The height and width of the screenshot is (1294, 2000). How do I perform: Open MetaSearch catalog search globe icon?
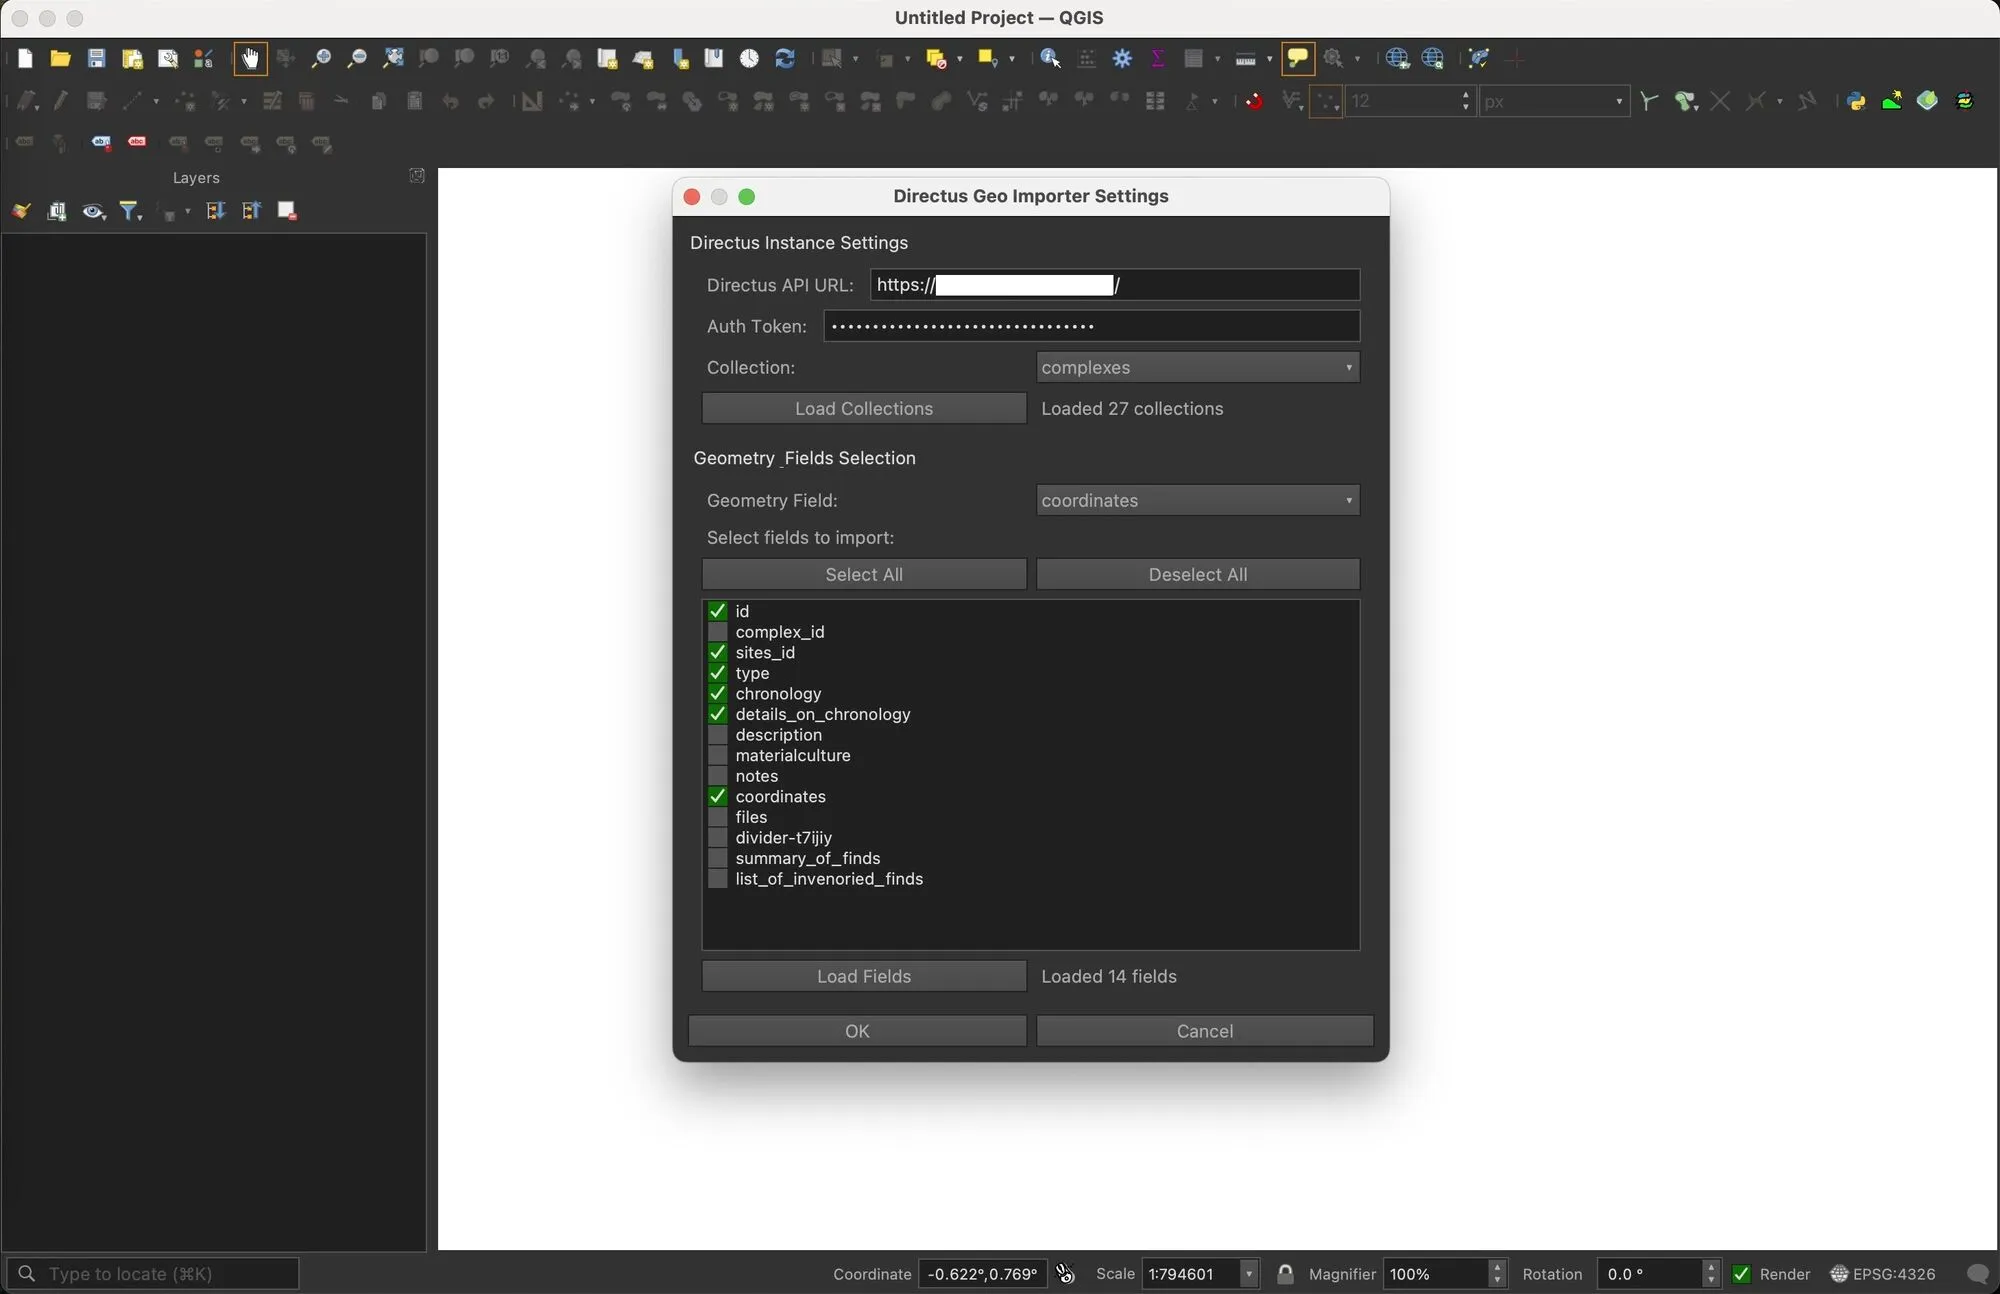pyautogui.click(x=1434, y=59)
